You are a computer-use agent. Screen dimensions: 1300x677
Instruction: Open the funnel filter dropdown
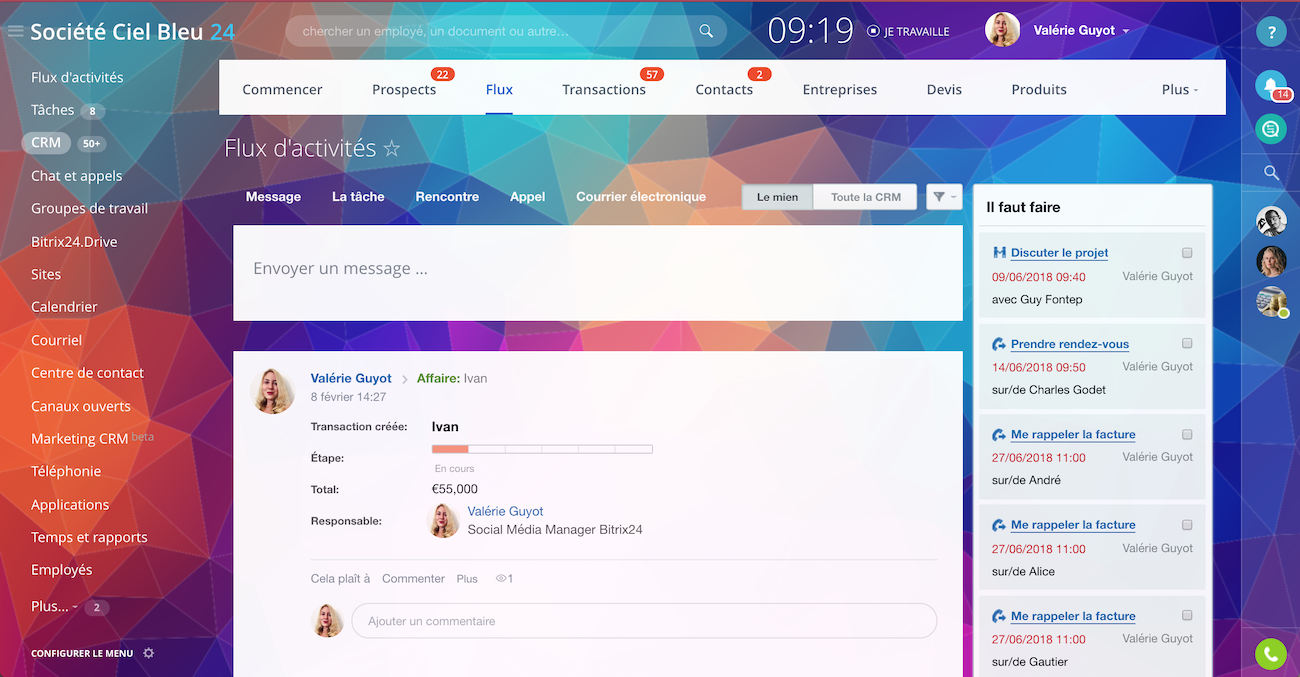coord(943,197)
